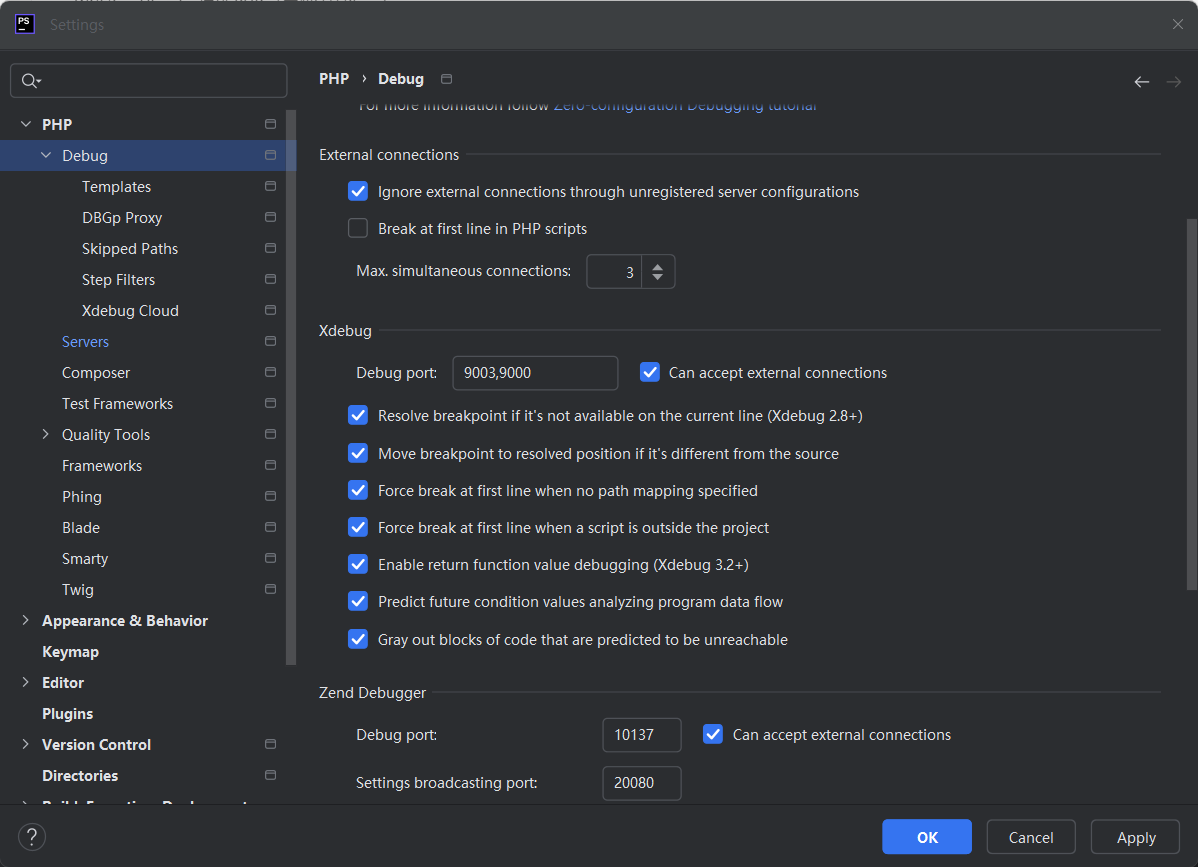Click the project-level icon beside DBGp Proxy
The width and height of the screenshot is (1198, 867).
(270, 217)
